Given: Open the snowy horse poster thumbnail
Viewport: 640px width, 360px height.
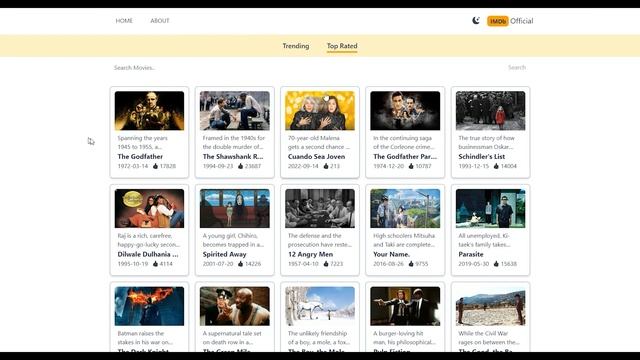Looking at the screenshot, I should point(320,306).
